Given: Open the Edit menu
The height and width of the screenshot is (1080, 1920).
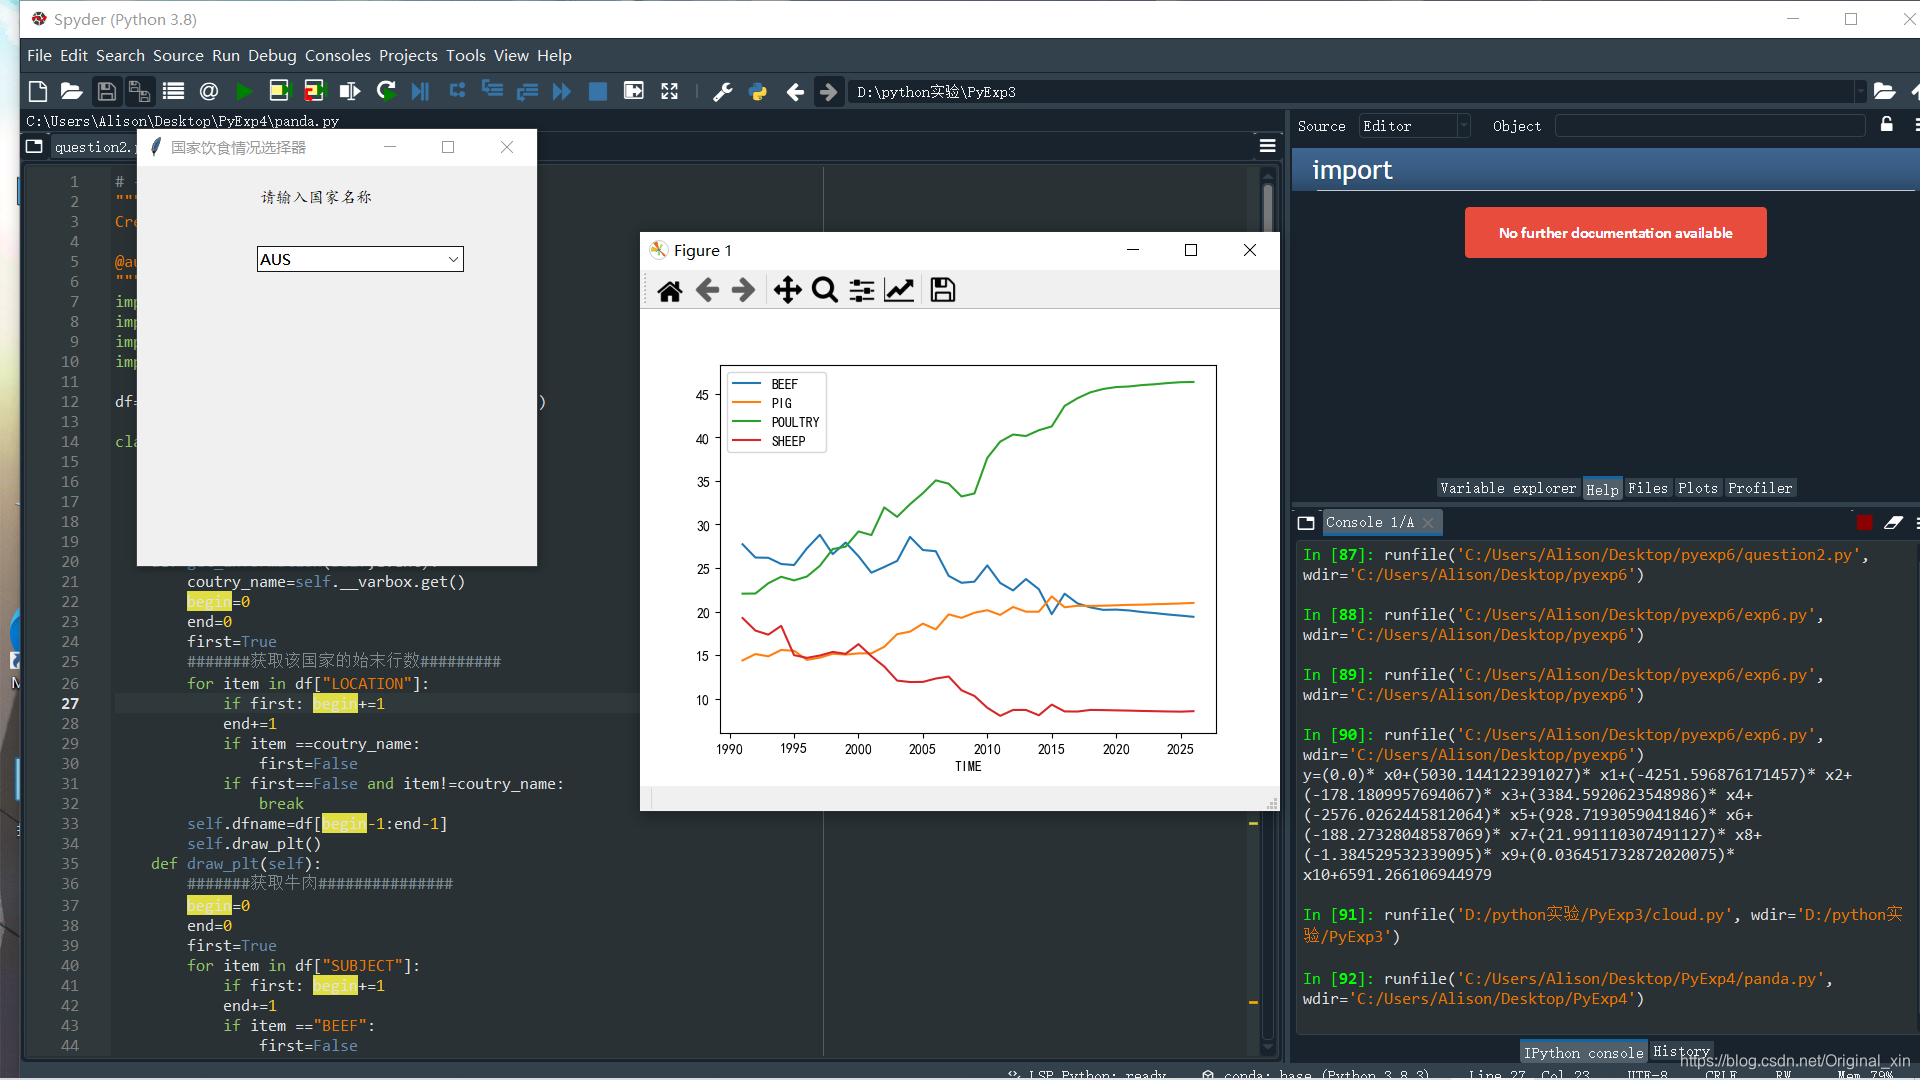Looking at the screenshot, I should click(x=74, y=56).
